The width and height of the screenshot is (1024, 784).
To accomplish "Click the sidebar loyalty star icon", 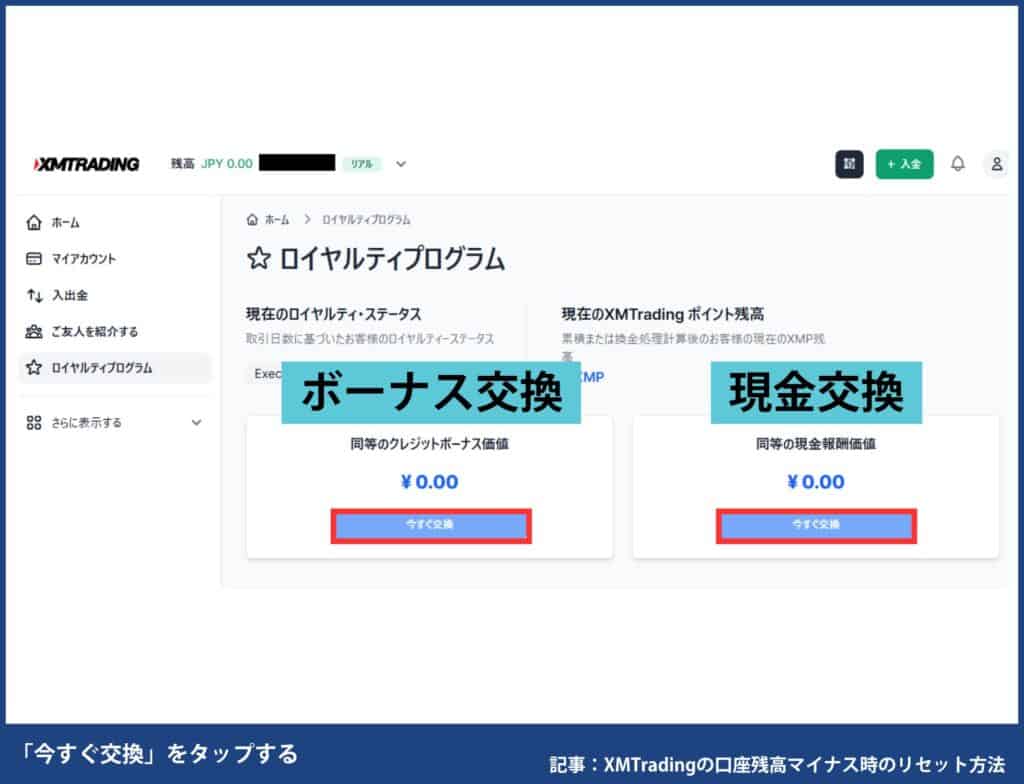I will coord(34,368).
